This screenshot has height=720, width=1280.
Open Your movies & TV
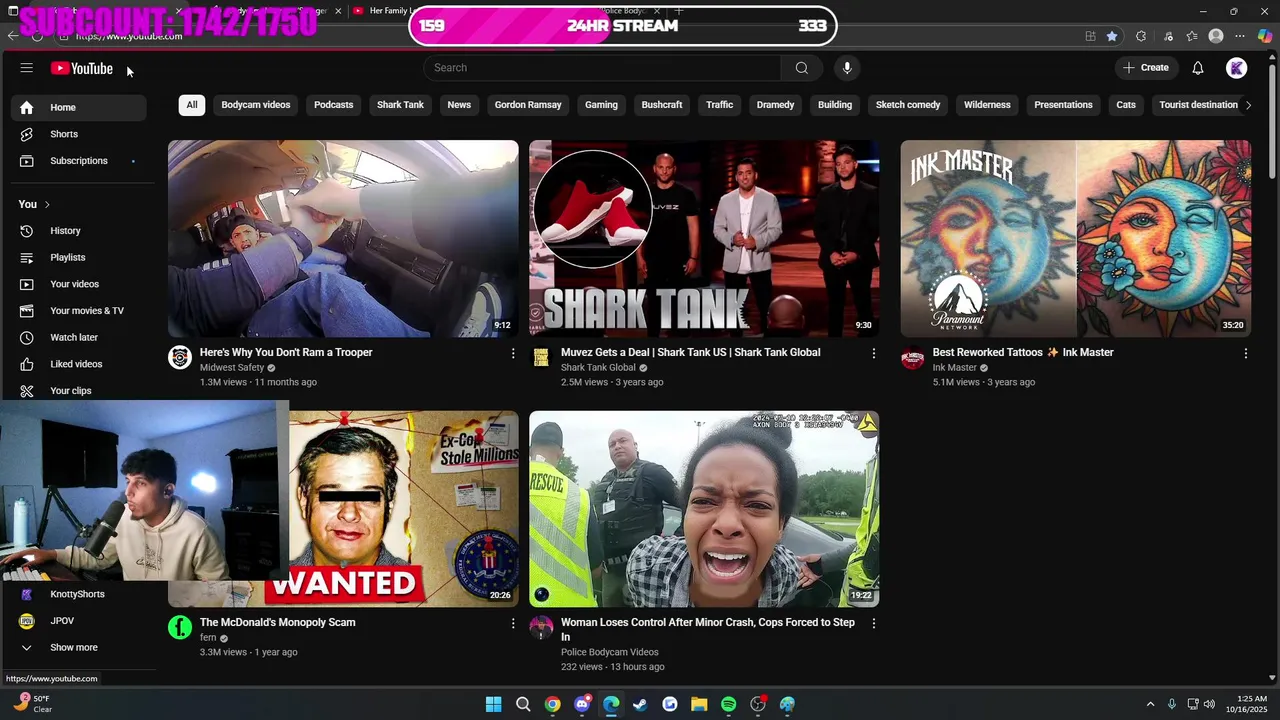78,311
